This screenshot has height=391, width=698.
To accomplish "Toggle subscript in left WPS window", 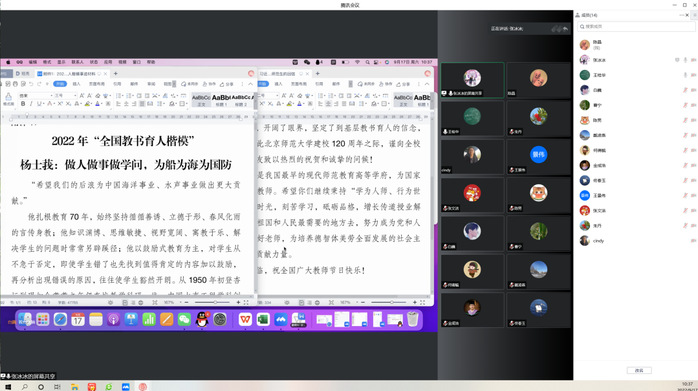I will click(68, 103).
